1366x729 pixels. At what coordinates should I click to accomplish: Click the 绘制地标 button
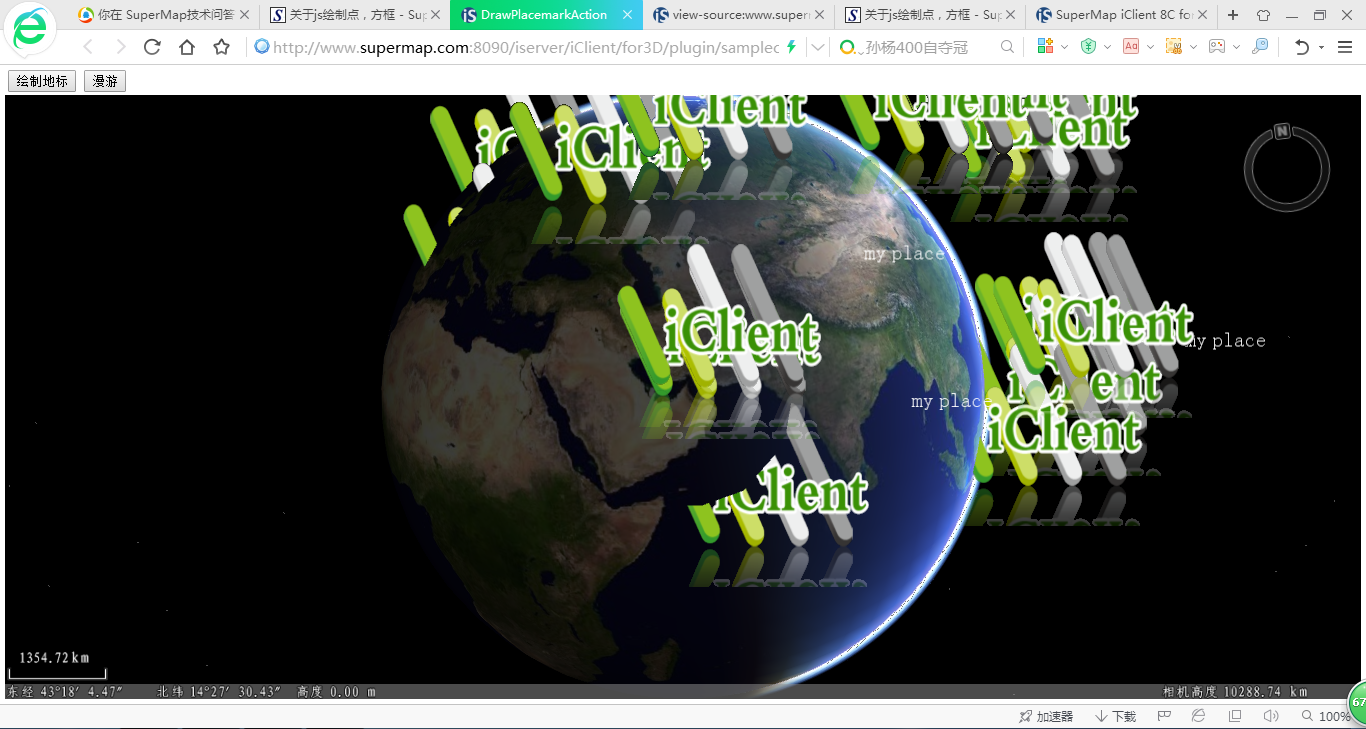click(42, 82)
